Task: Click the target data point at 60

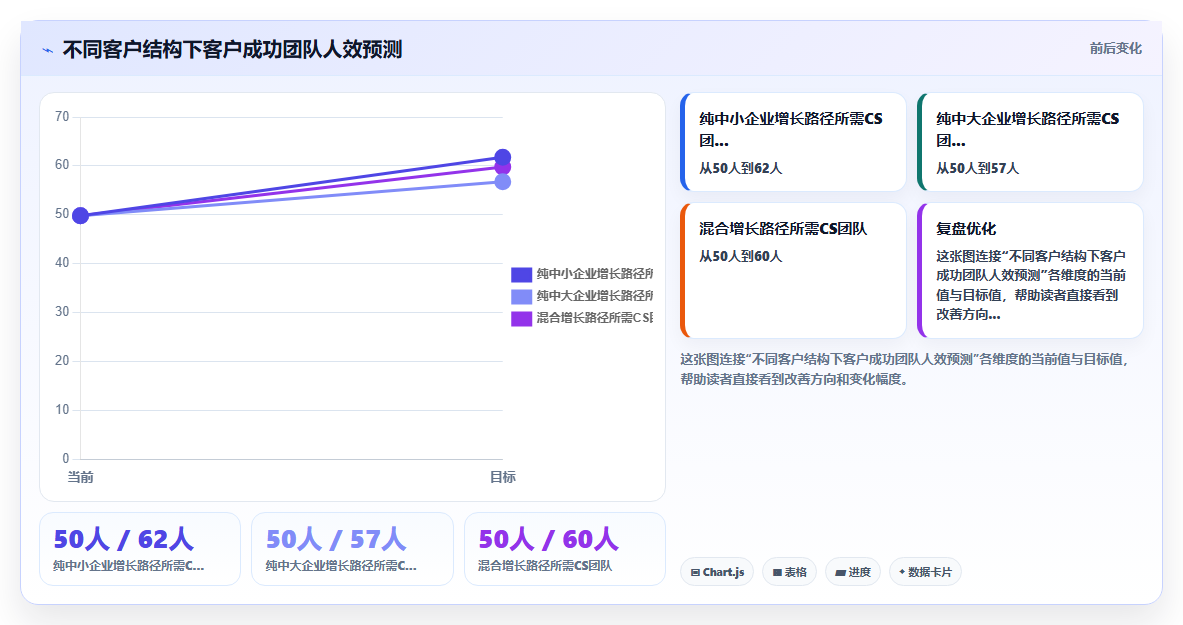Action: [502, 168]
